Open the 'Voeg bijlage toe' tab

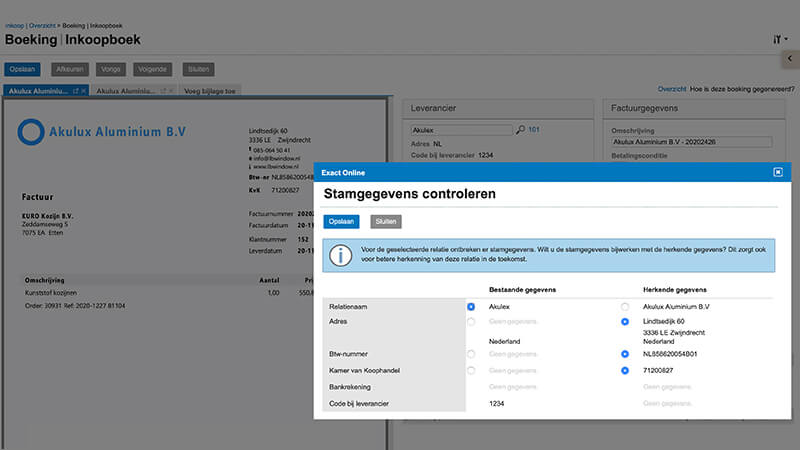[210, 91]
